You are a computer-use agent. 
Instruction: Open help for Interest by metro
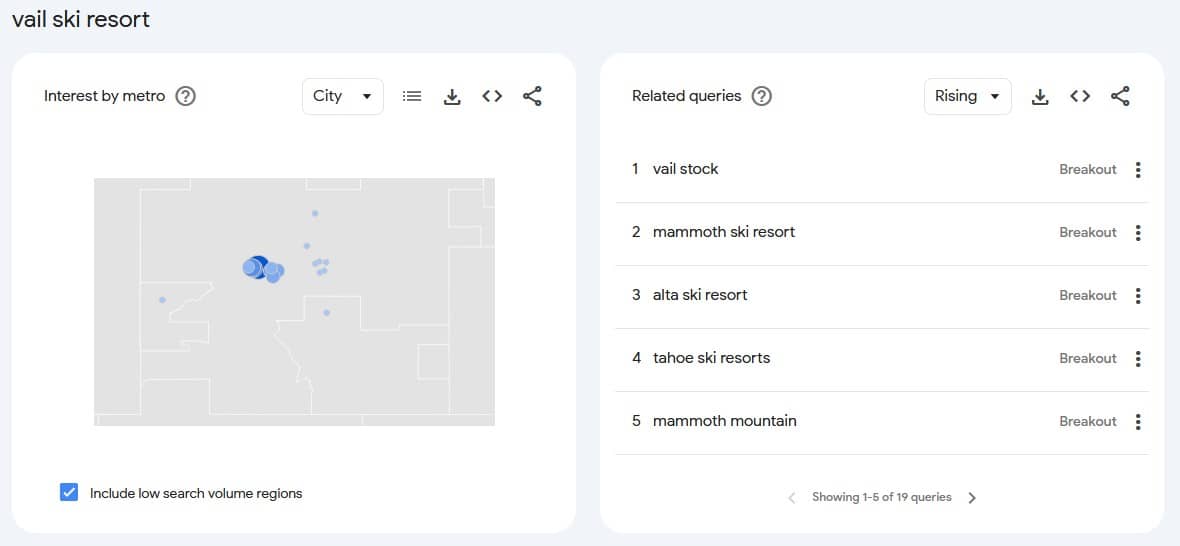pyautogui.click(x=185, y=96)
